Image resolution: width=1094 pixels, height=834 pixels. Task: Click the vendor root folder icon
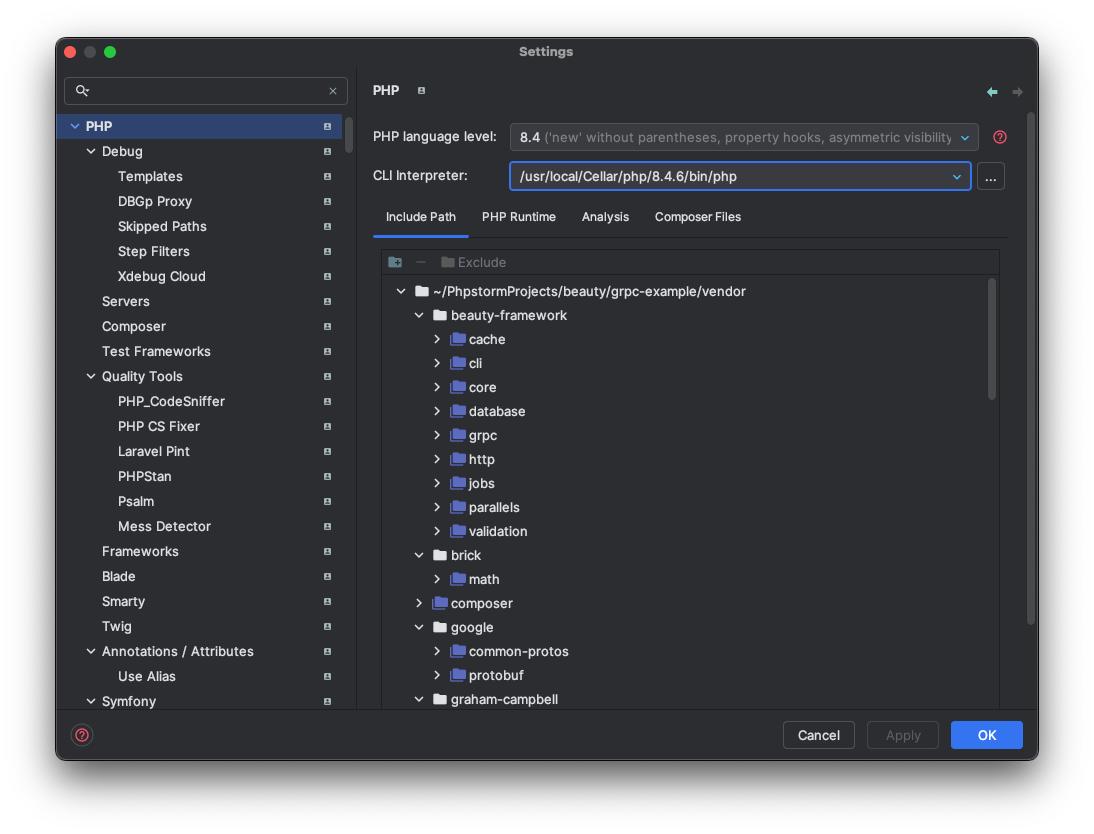tap(421, 291)
